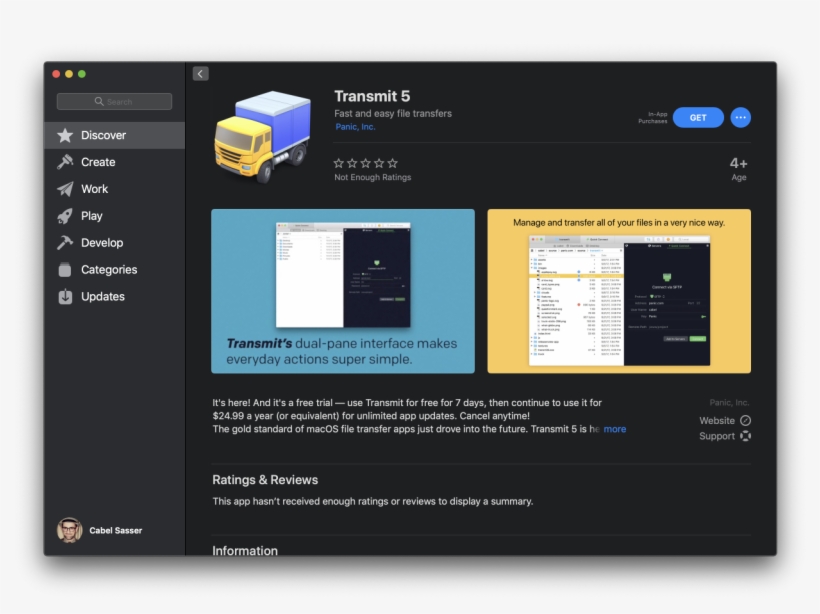Open the Categories grid icon

click(63, 269)
